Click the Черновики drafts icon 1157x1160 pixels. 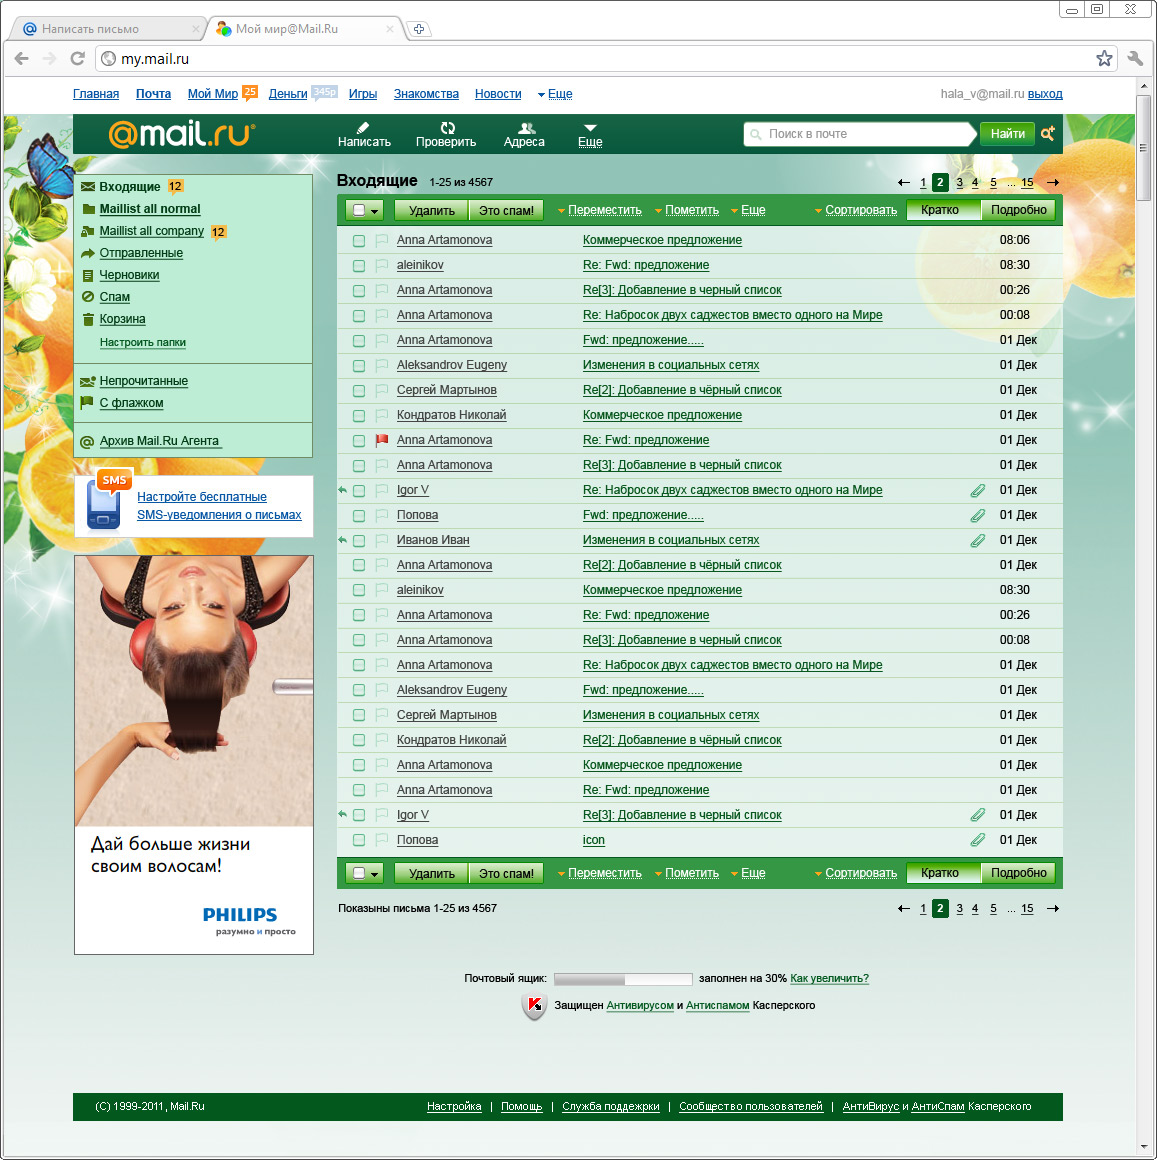(87, 275)
